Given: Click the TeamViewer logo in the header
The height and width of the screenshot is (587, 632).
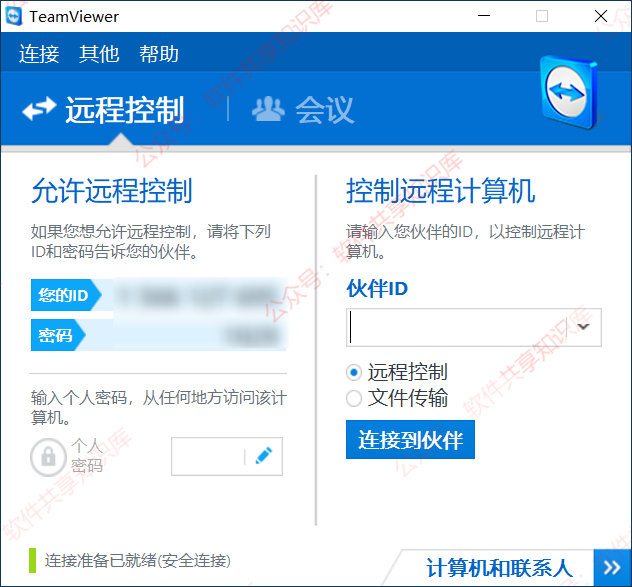Looking at the screenshot, I should pyautogui.click(x=570, y=93).
